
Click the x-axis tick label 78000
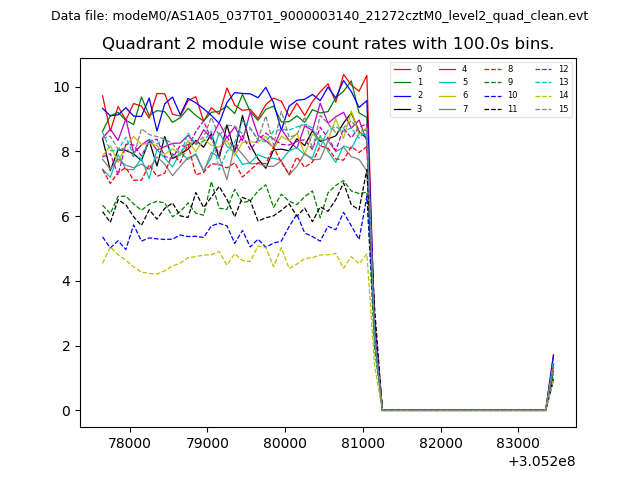tap(129, 441)
